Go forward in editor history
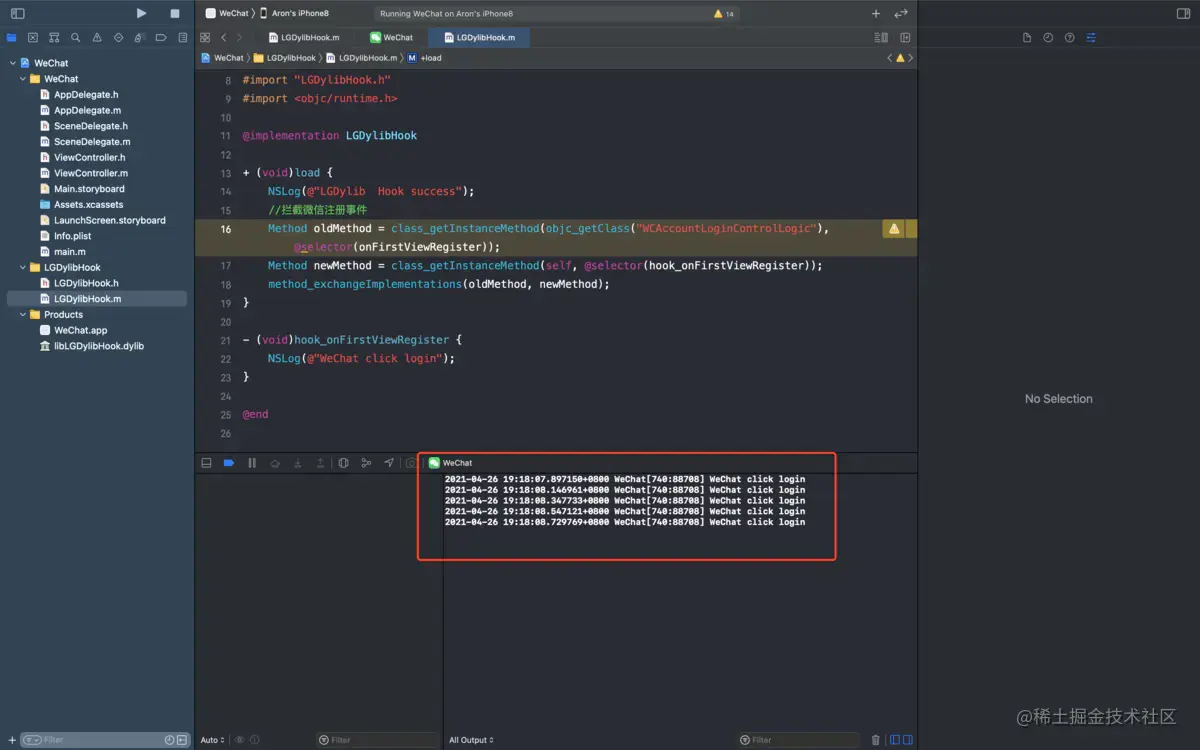The image size is (1200, 750). tap(239, 37)
